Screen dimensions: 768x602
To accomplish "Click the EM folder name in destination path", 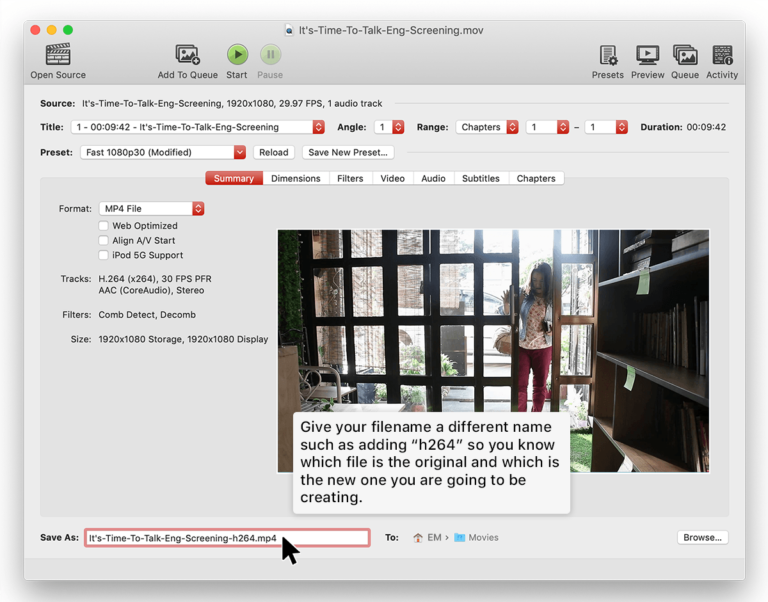I will click(x=434, y=538).
